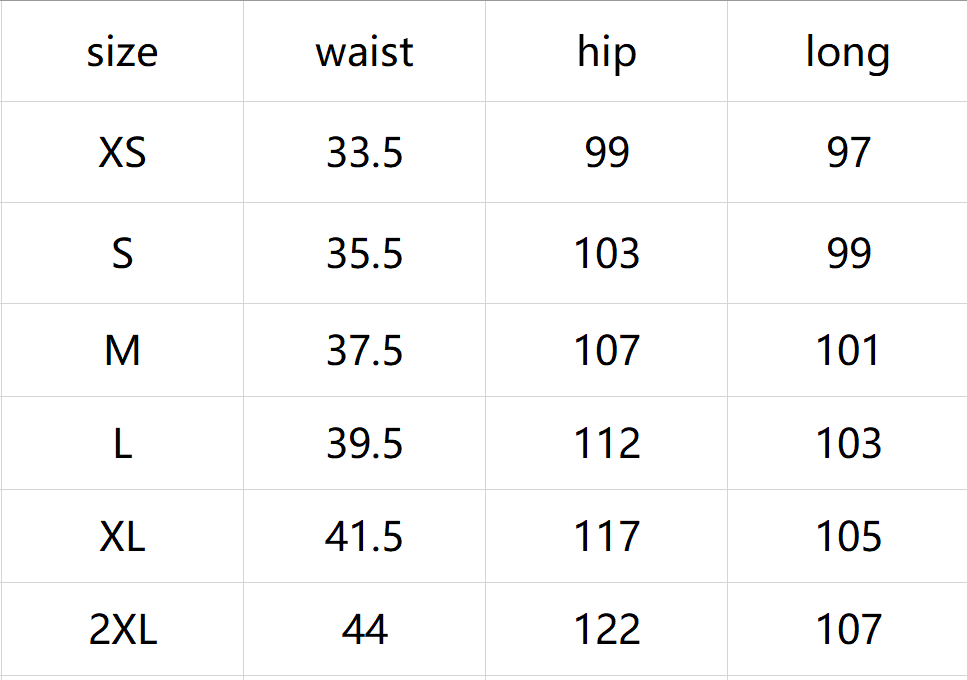Screen dimensions: 967x680
Task: Select the waist value 44 cell
Action: click(x=364, y=630)
